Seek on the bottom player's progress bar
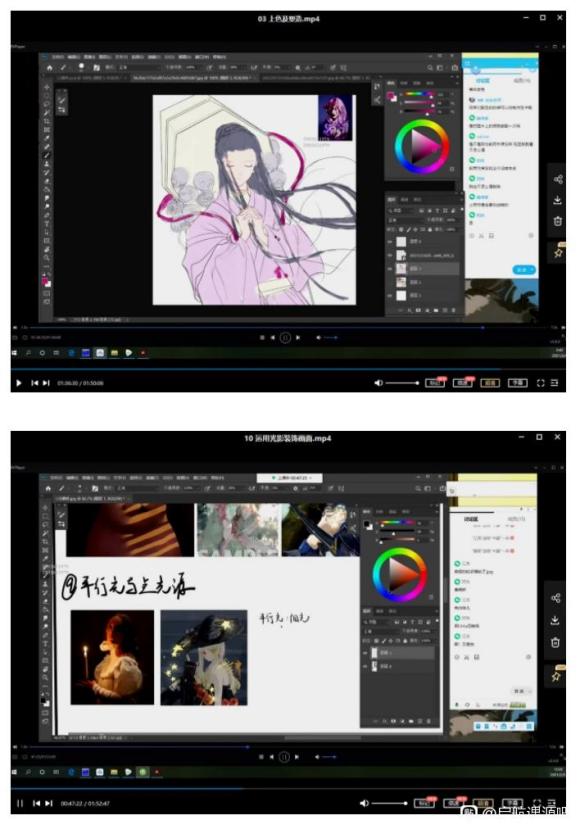The height and width of the screenshot is (829, 580). 288,789
